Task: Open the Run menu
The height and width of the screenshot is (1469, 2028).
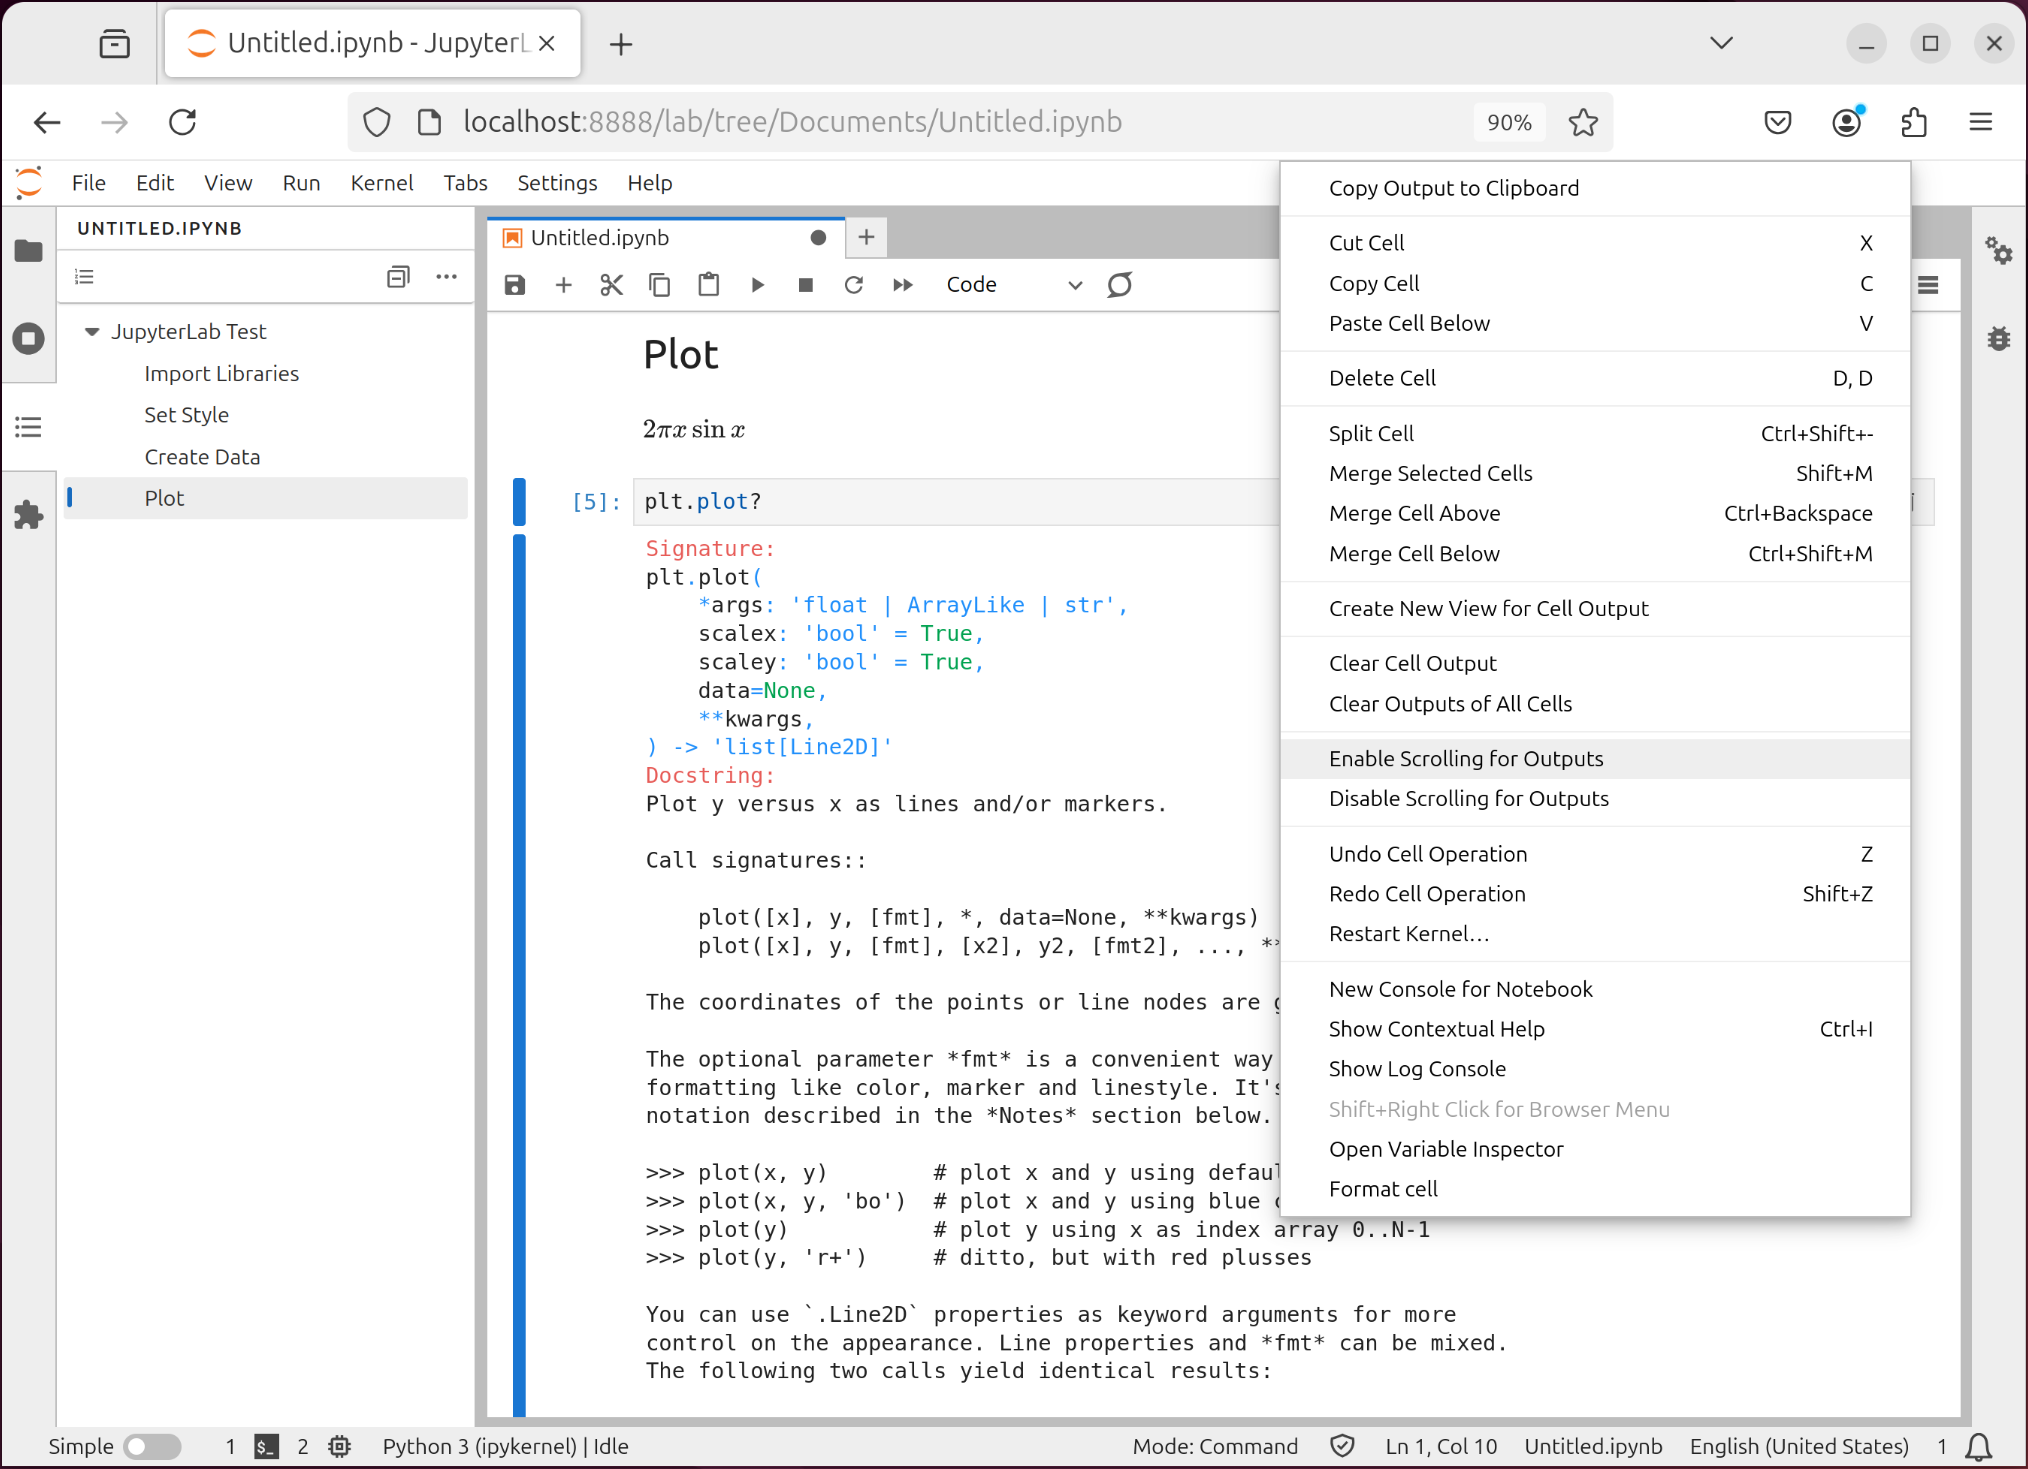Action: pyautogui.click(x=301, y=183)
